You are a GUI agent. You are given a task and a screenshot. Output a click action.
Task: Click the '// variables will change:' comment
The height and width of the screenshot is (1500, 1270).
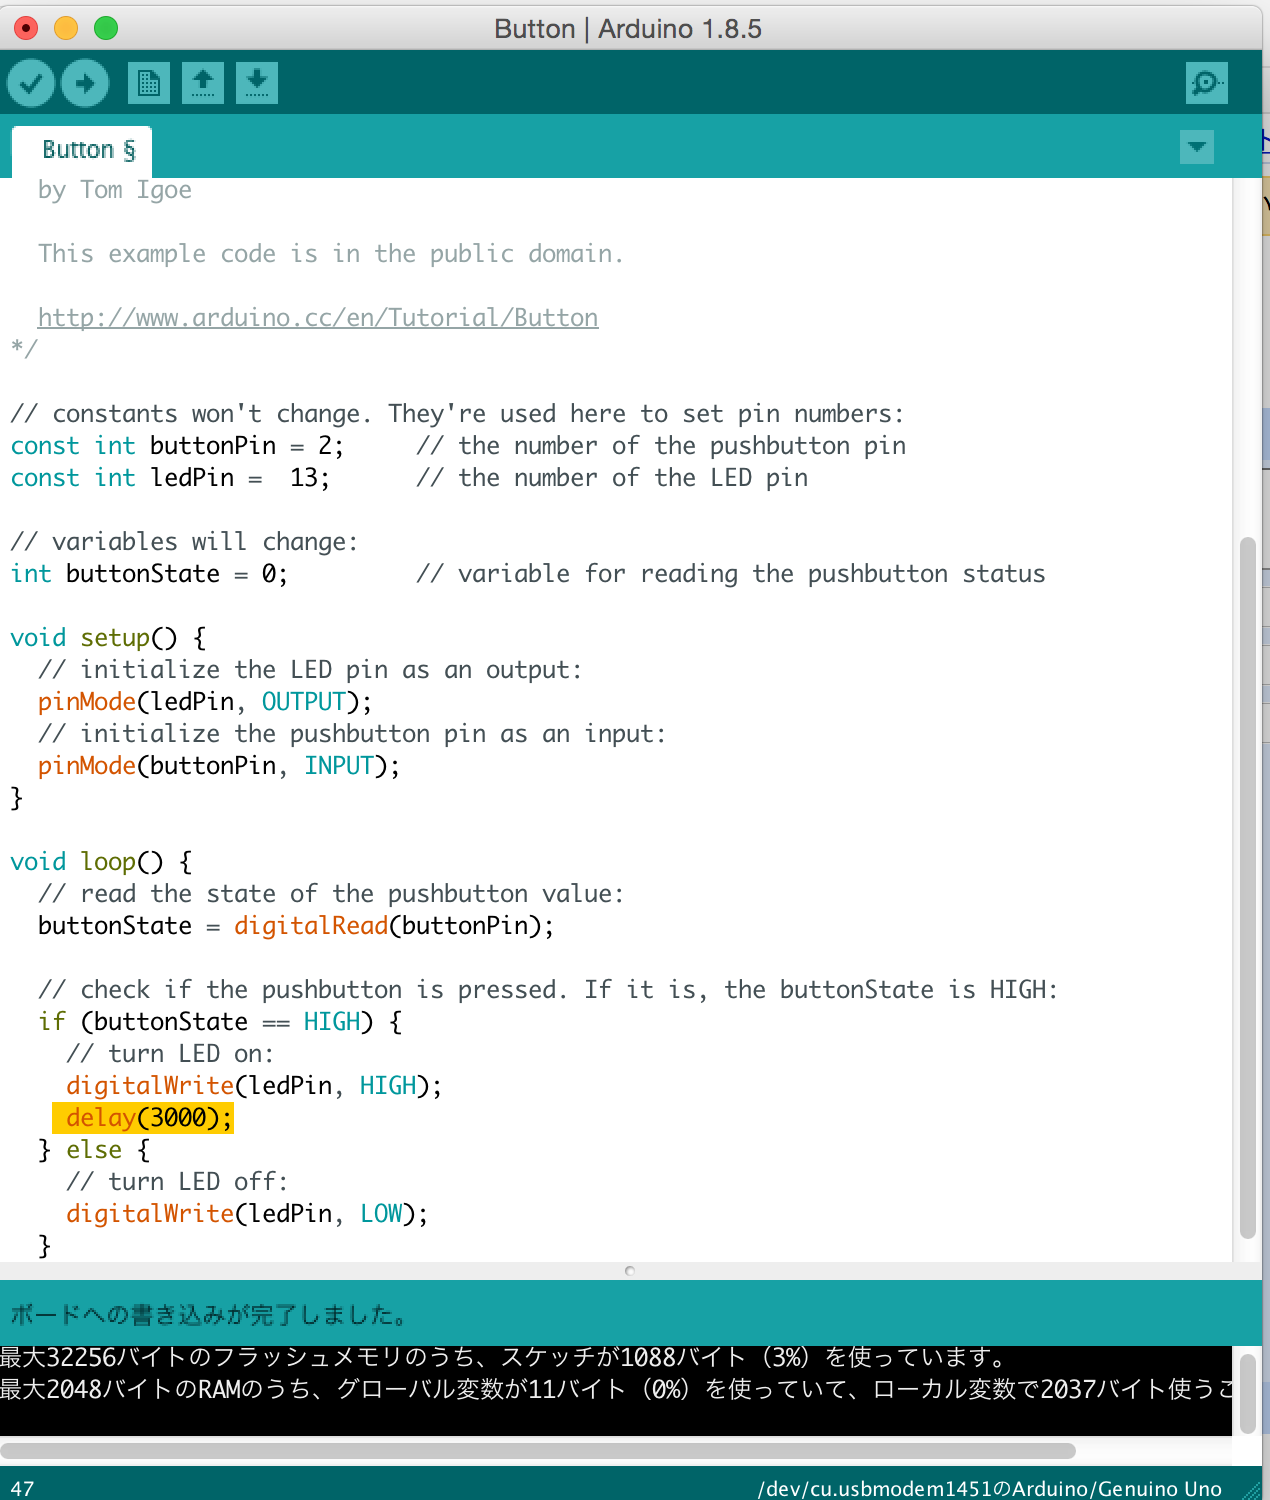184,542
